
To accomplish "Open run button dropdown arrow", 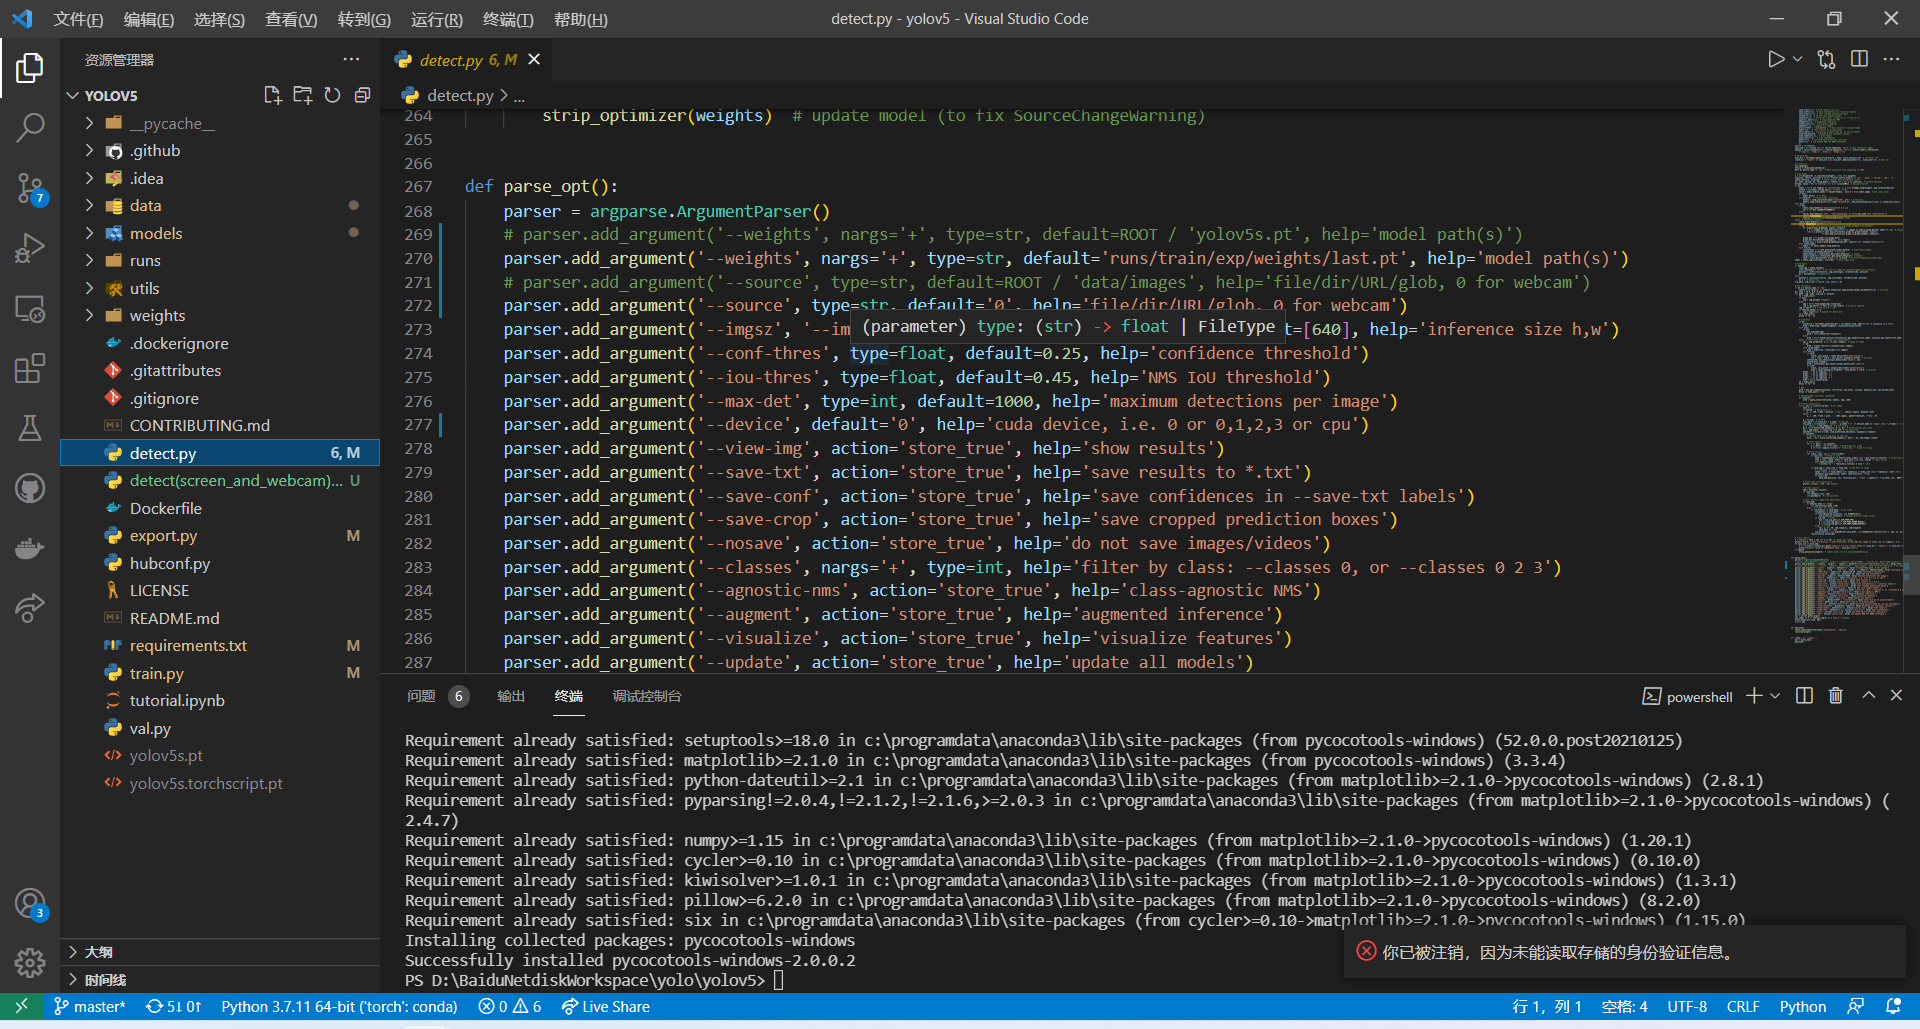I will coord(1797,59).
